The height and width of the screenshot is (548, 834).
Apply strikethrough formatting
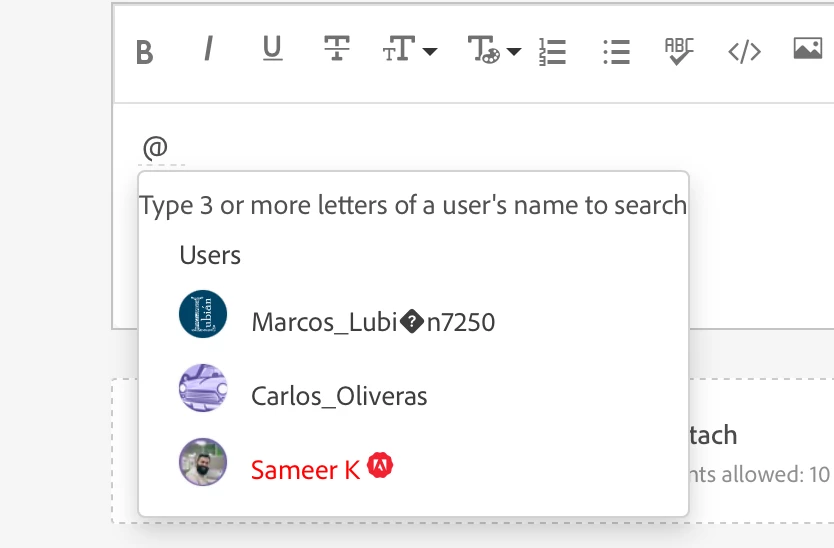pyautogui.click(x=337, y=48)
